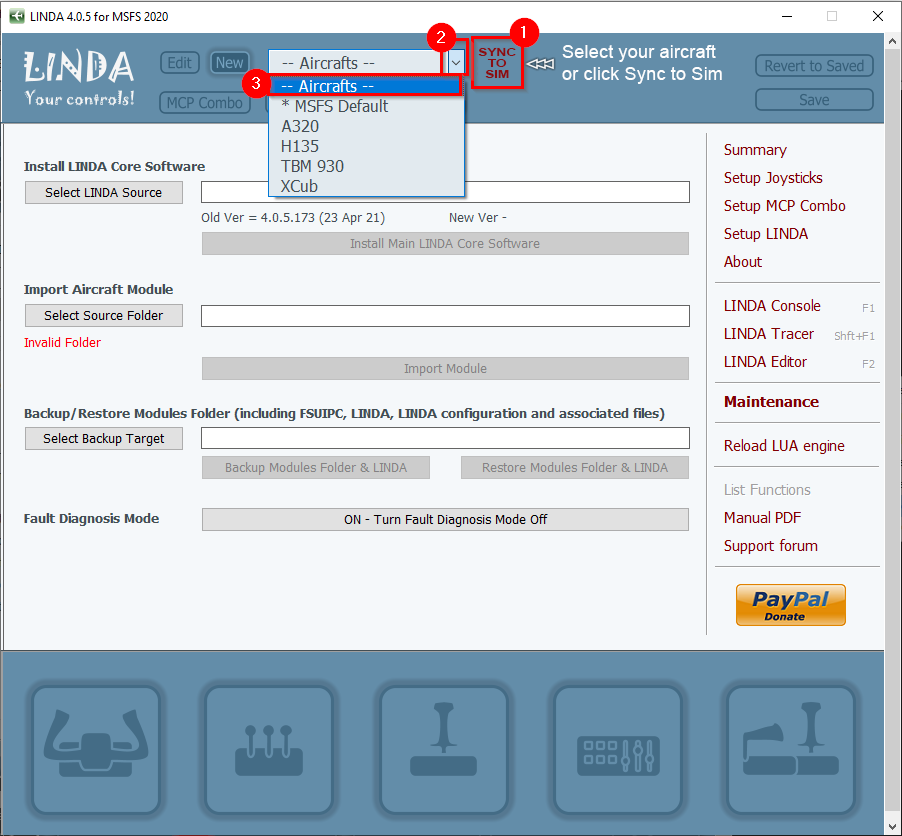Click Select Backup Target button
This screenshot has height=836, width=902.
[104, 438]
